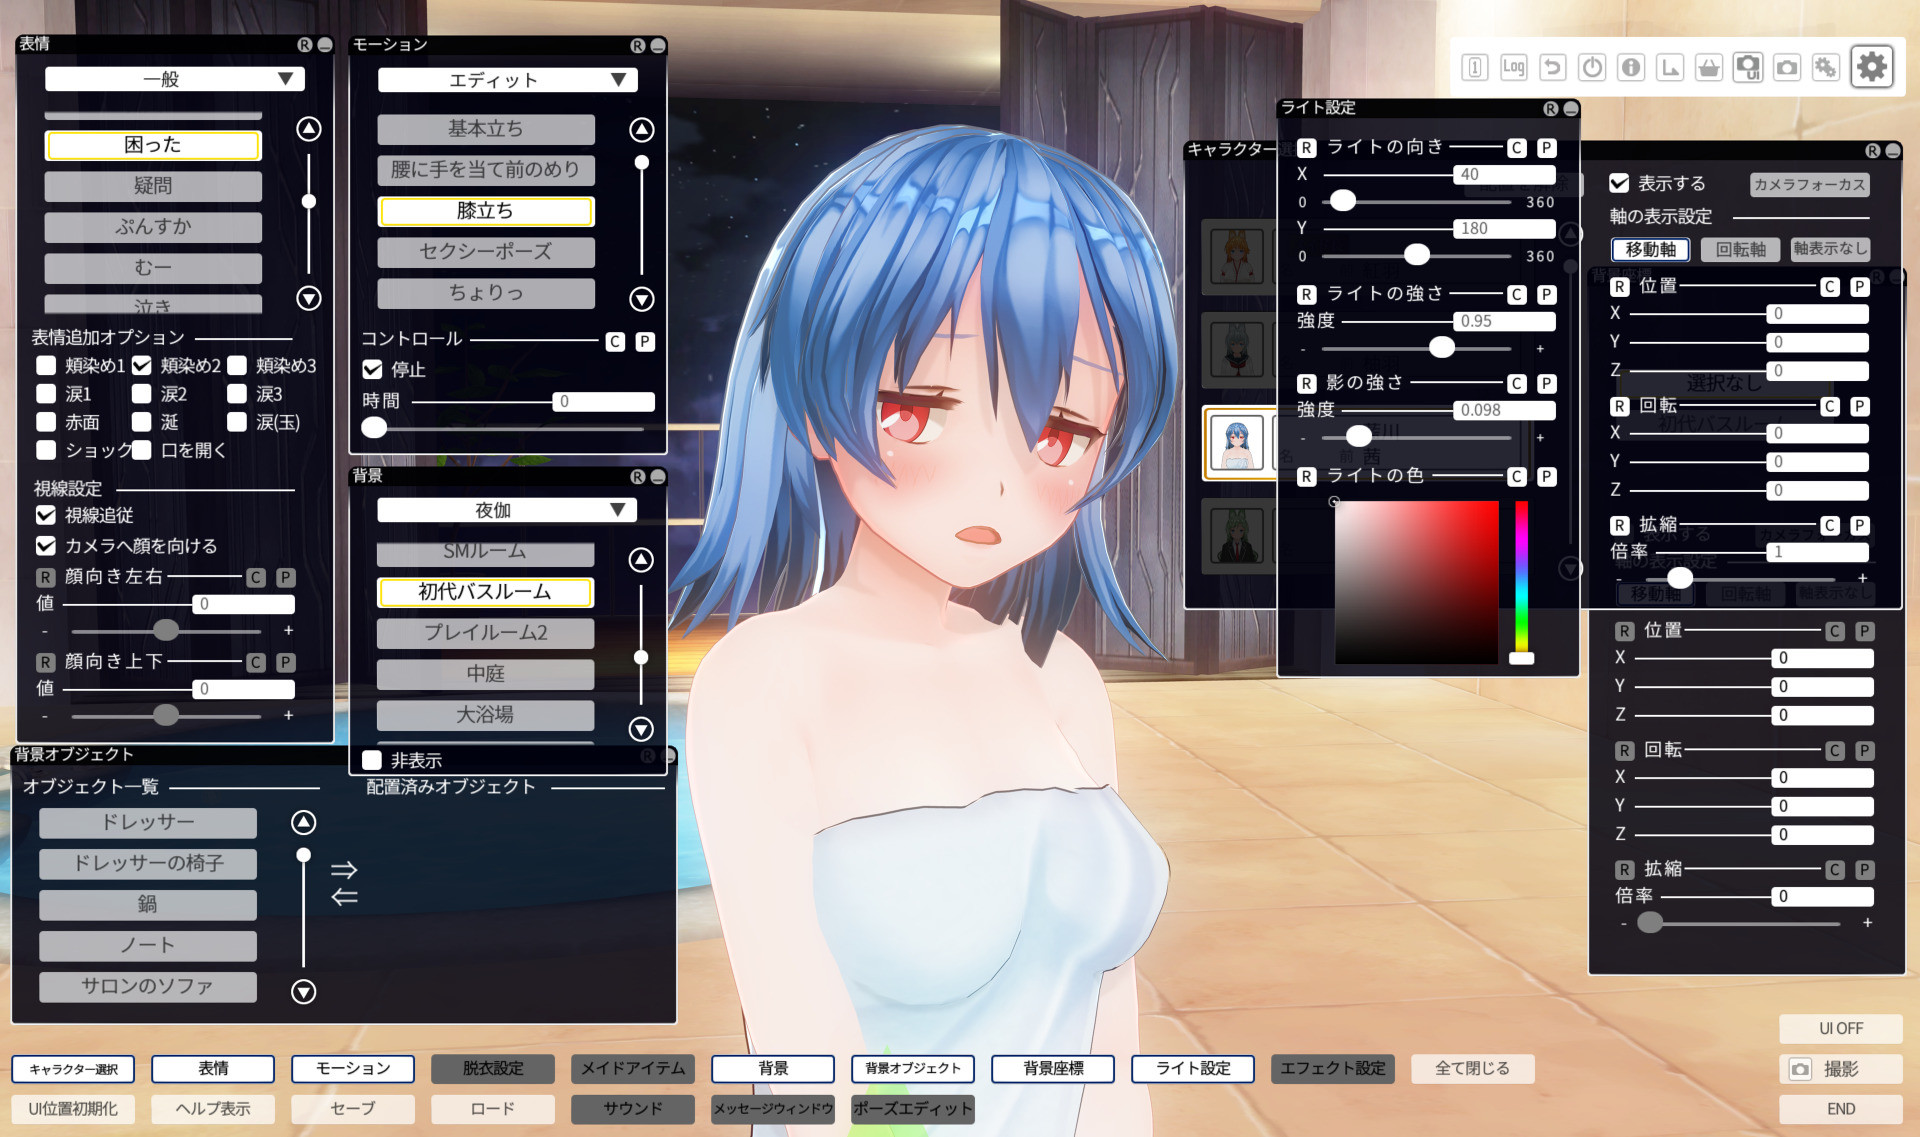Click the large gear settings icon

(1871, 67)
